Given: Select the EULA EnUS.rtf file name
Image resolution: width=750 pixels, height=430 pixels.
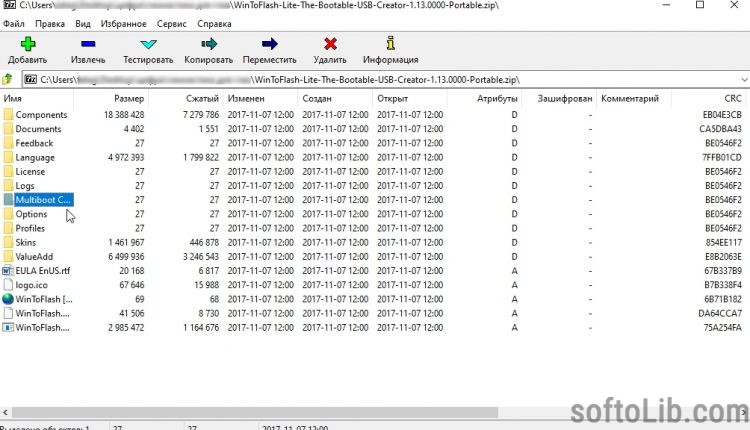Looking at the screenshot, I should pos(43,271).
